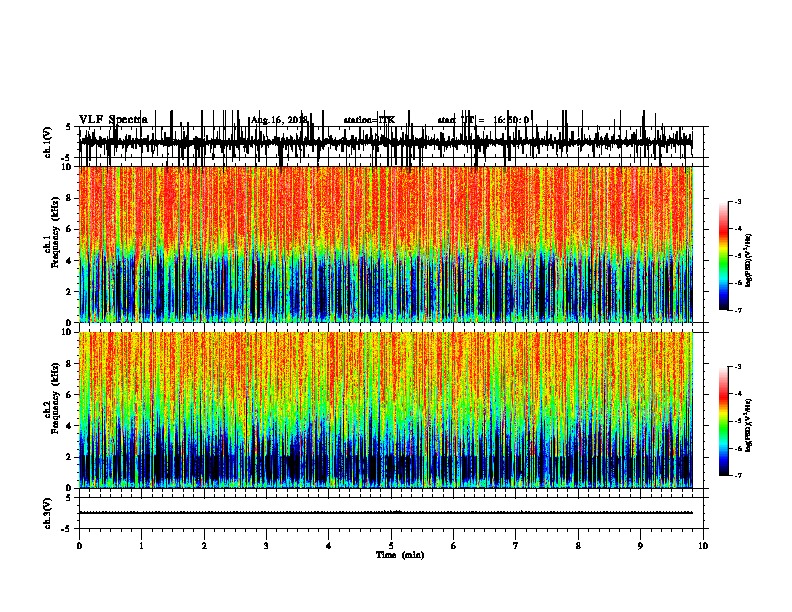Click the ch.1 frequency tick label '2'
The image size is (792, 612).
tap(70, 292)
